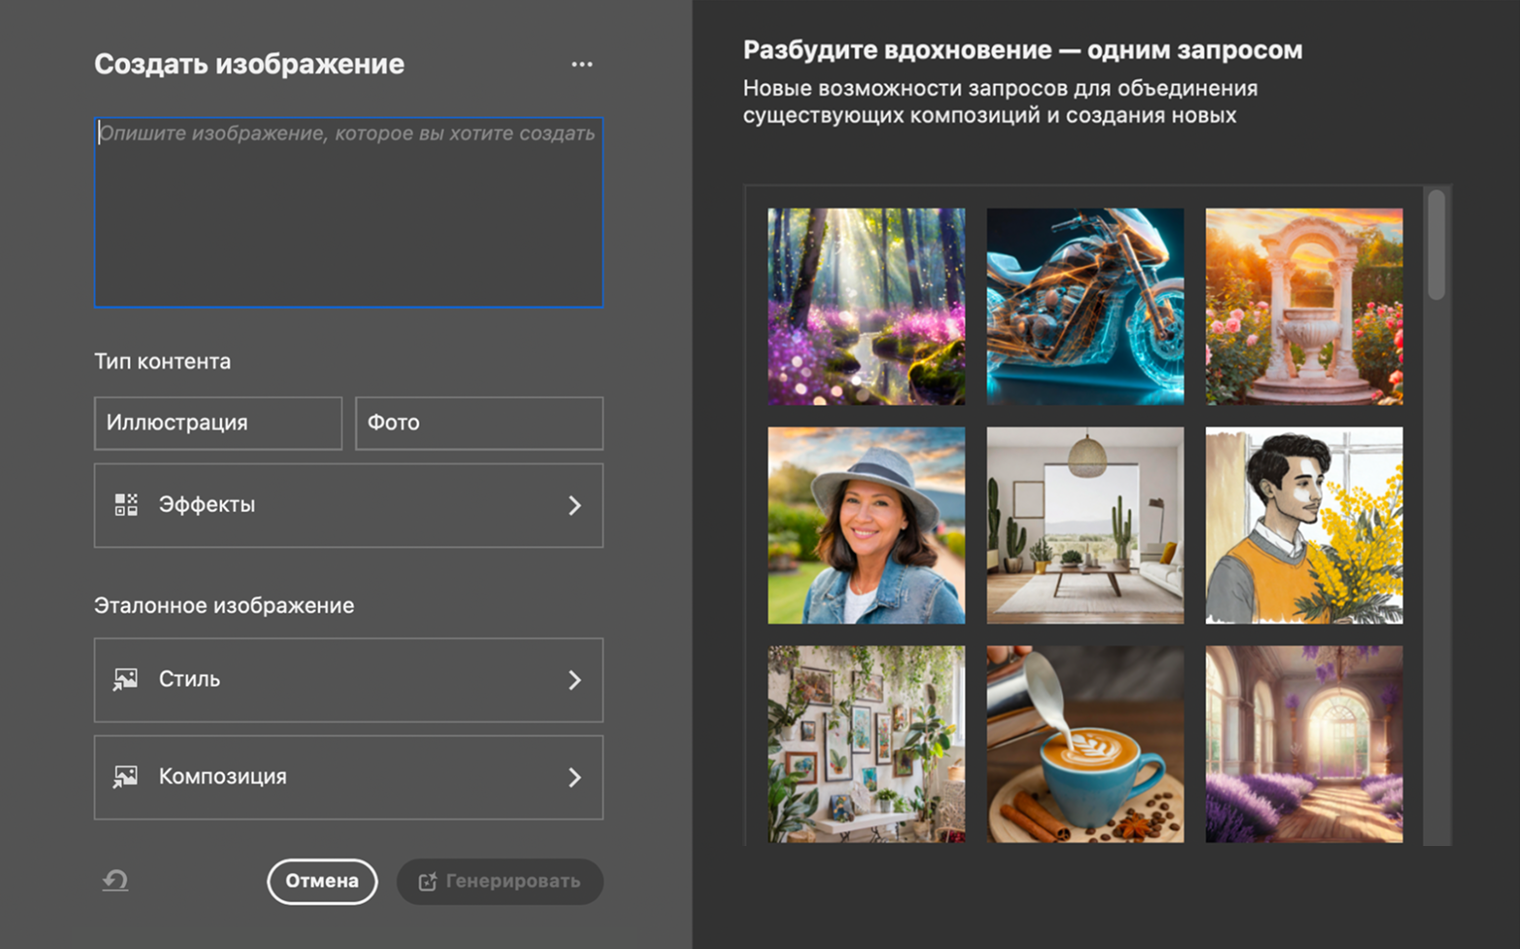
Task: Select the magical forest thumbnail
Action: click(866, 306)
